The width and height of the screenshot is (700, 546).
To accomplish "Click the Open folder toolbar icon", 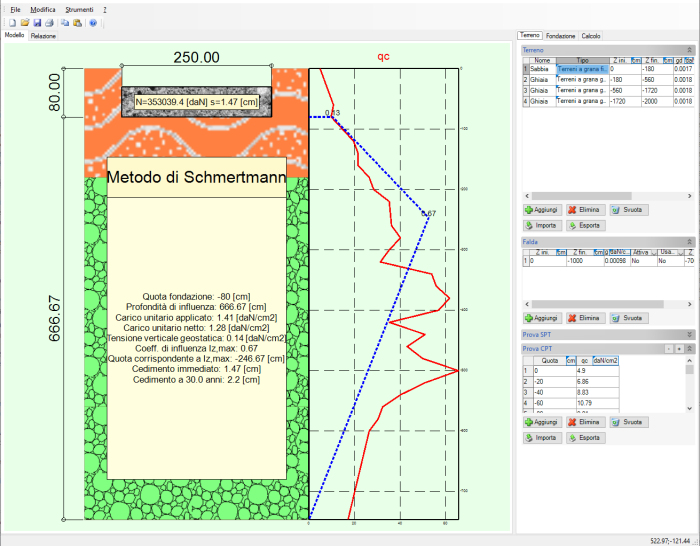I will 25,22.
